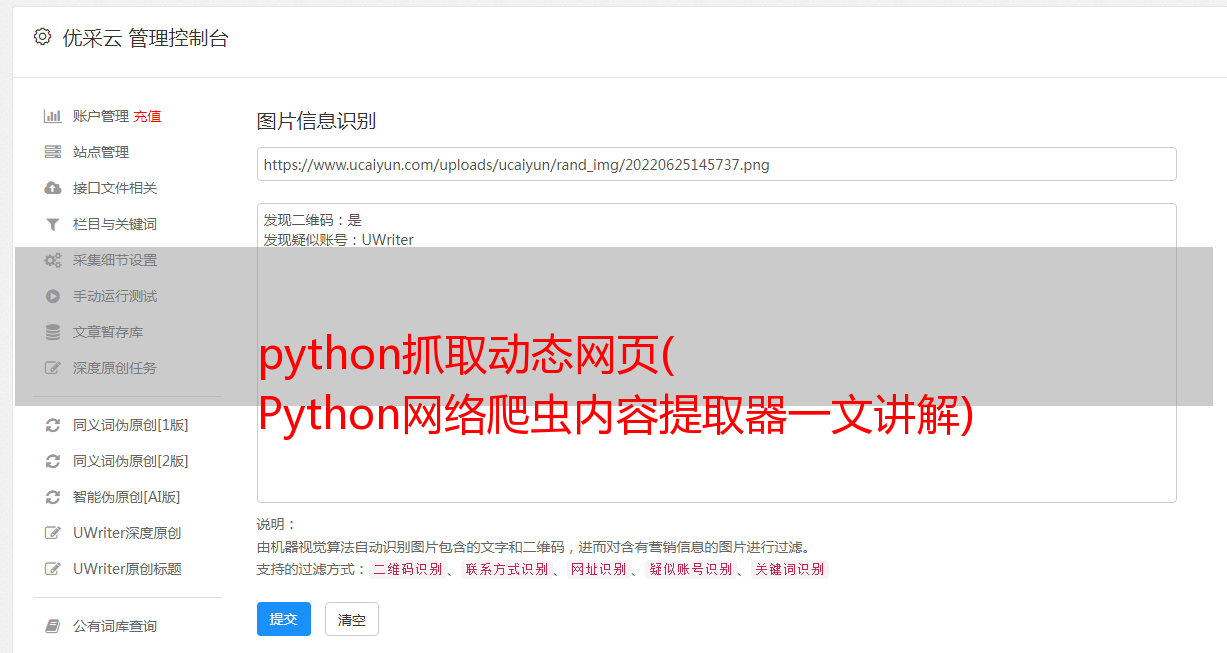Open 栏目与关键词 menu item

click(115, 224)
